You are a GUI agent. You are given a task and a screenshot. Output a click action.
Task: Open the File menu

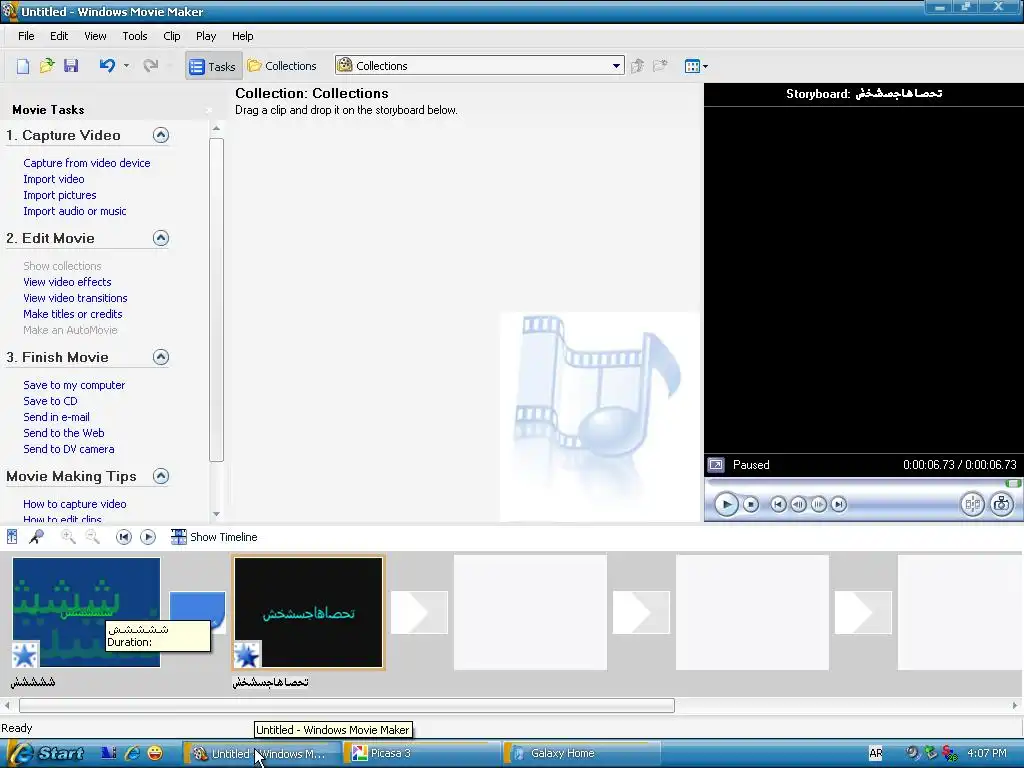pyautogui.click(x=26, y=36)
